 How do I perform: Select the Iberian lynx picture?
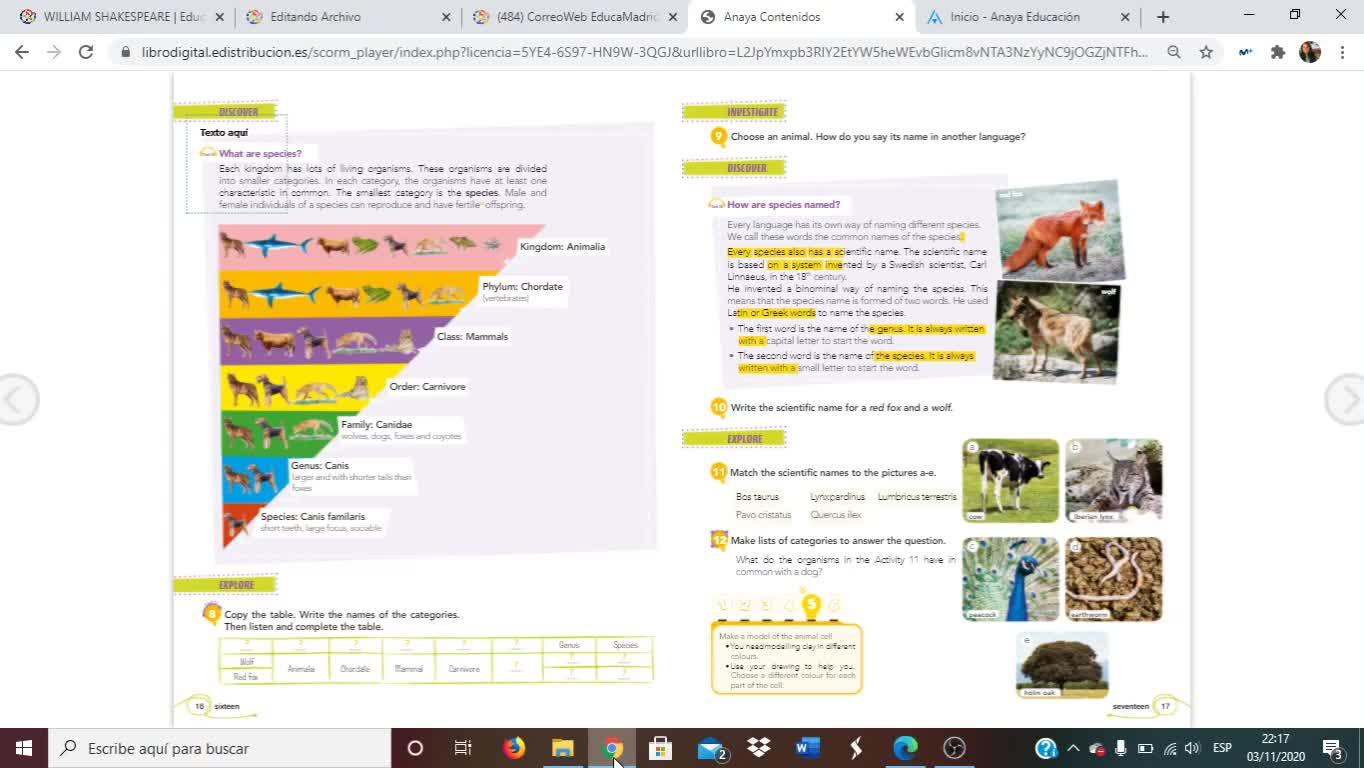tap(1114, 481)
